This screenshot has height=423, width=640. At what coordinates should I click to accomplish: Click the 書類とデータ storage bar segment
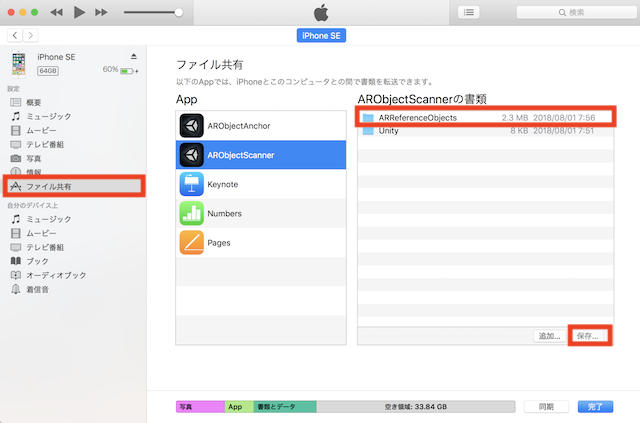285,407
